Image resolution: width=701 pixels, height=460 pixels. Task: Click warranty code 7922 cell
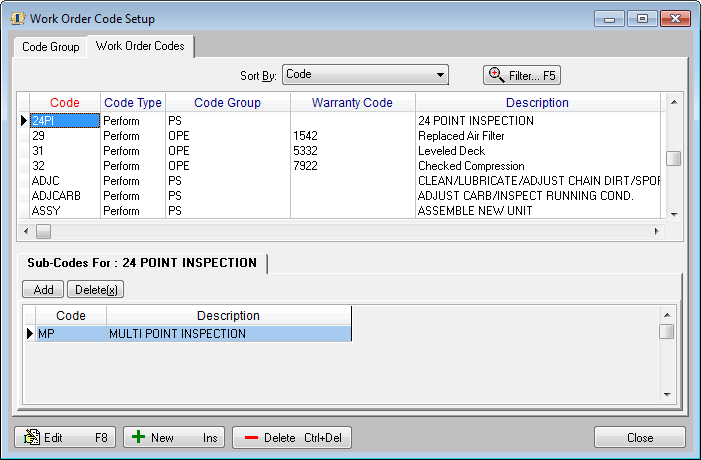click(353, 166)
